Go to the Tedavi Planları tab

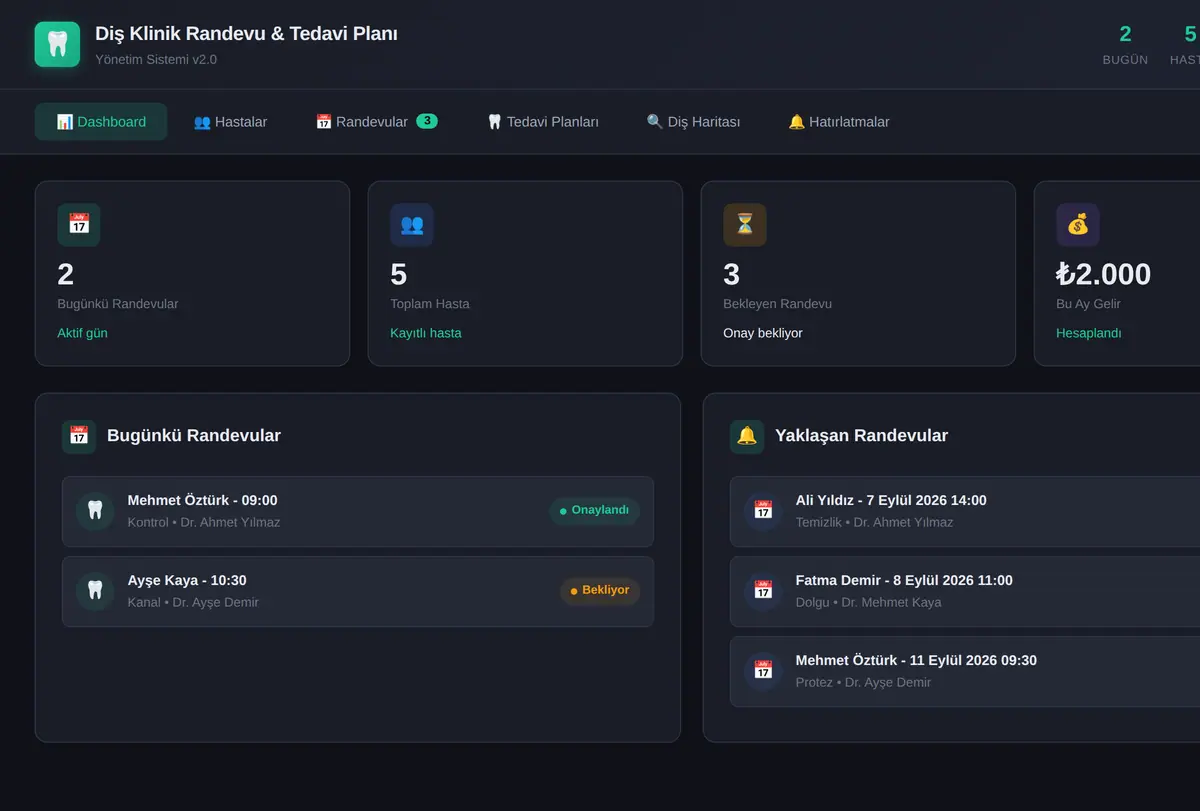point(543,122)
